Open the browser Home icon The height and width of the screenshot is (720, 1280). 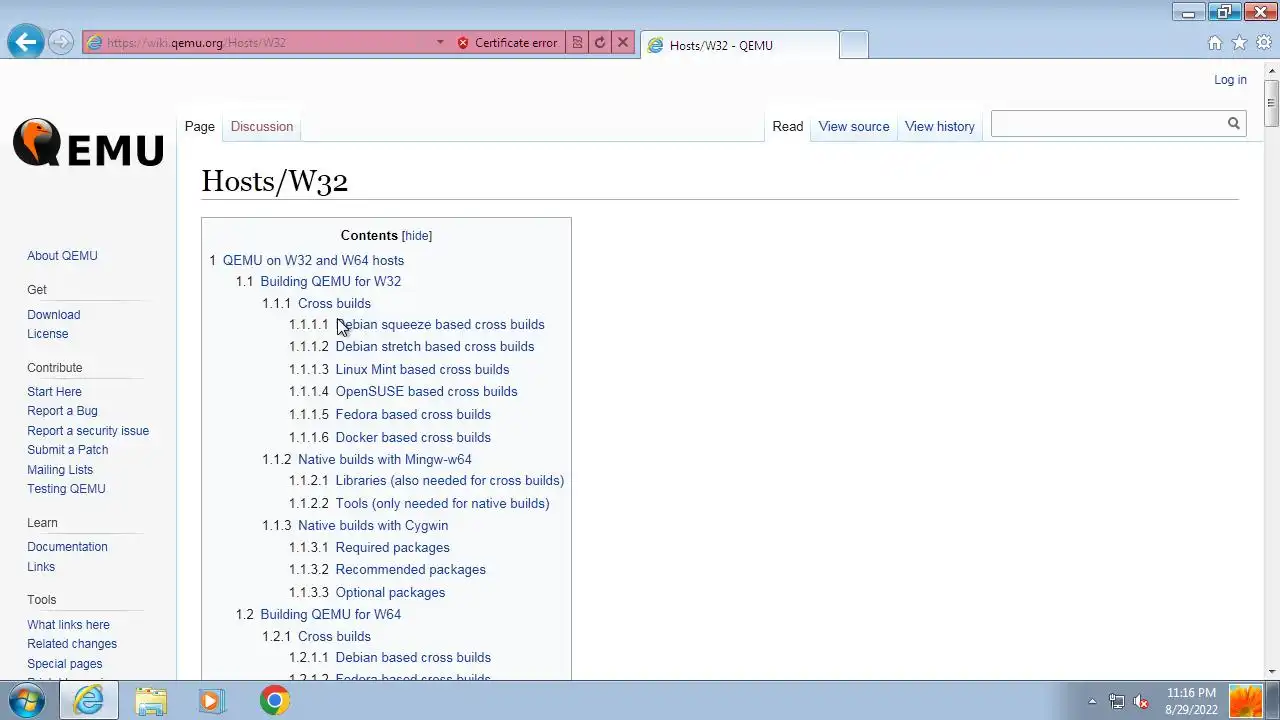coord(1215,43)
